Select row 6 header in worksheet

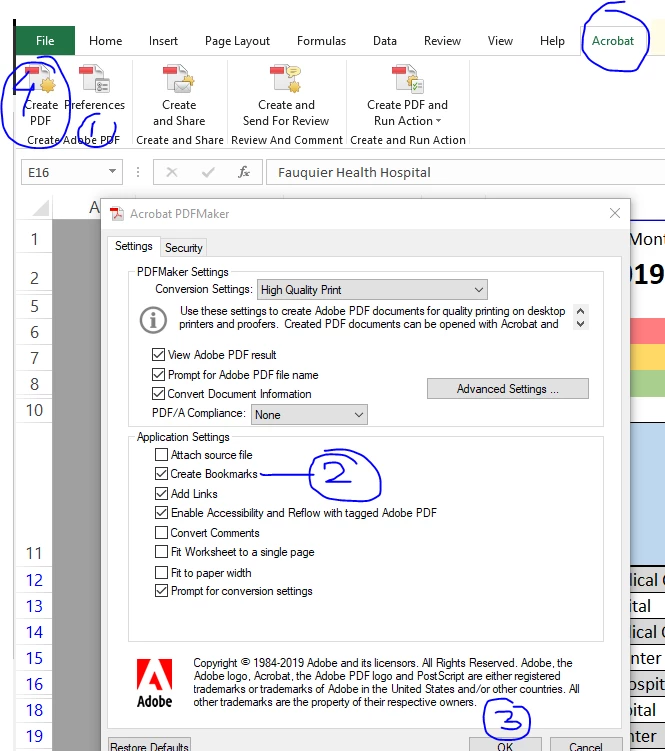pos(34,332)
